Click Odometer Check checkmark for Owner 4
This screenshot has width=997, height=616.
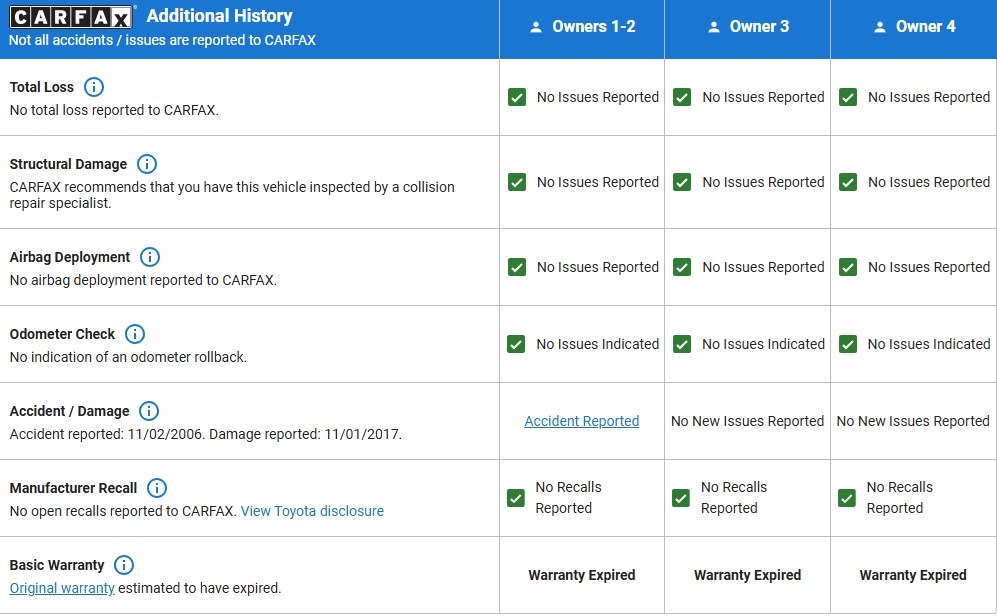(848, 344)
